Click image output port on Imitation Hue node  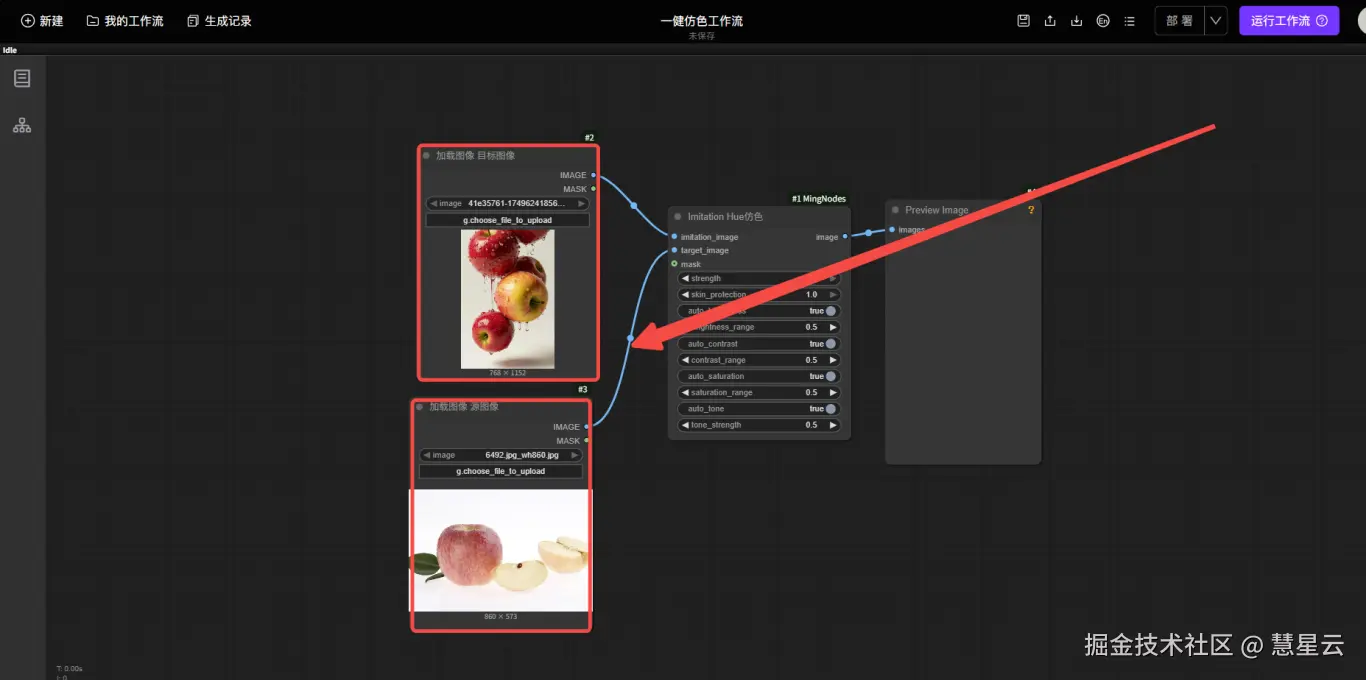tap(845, 237)
